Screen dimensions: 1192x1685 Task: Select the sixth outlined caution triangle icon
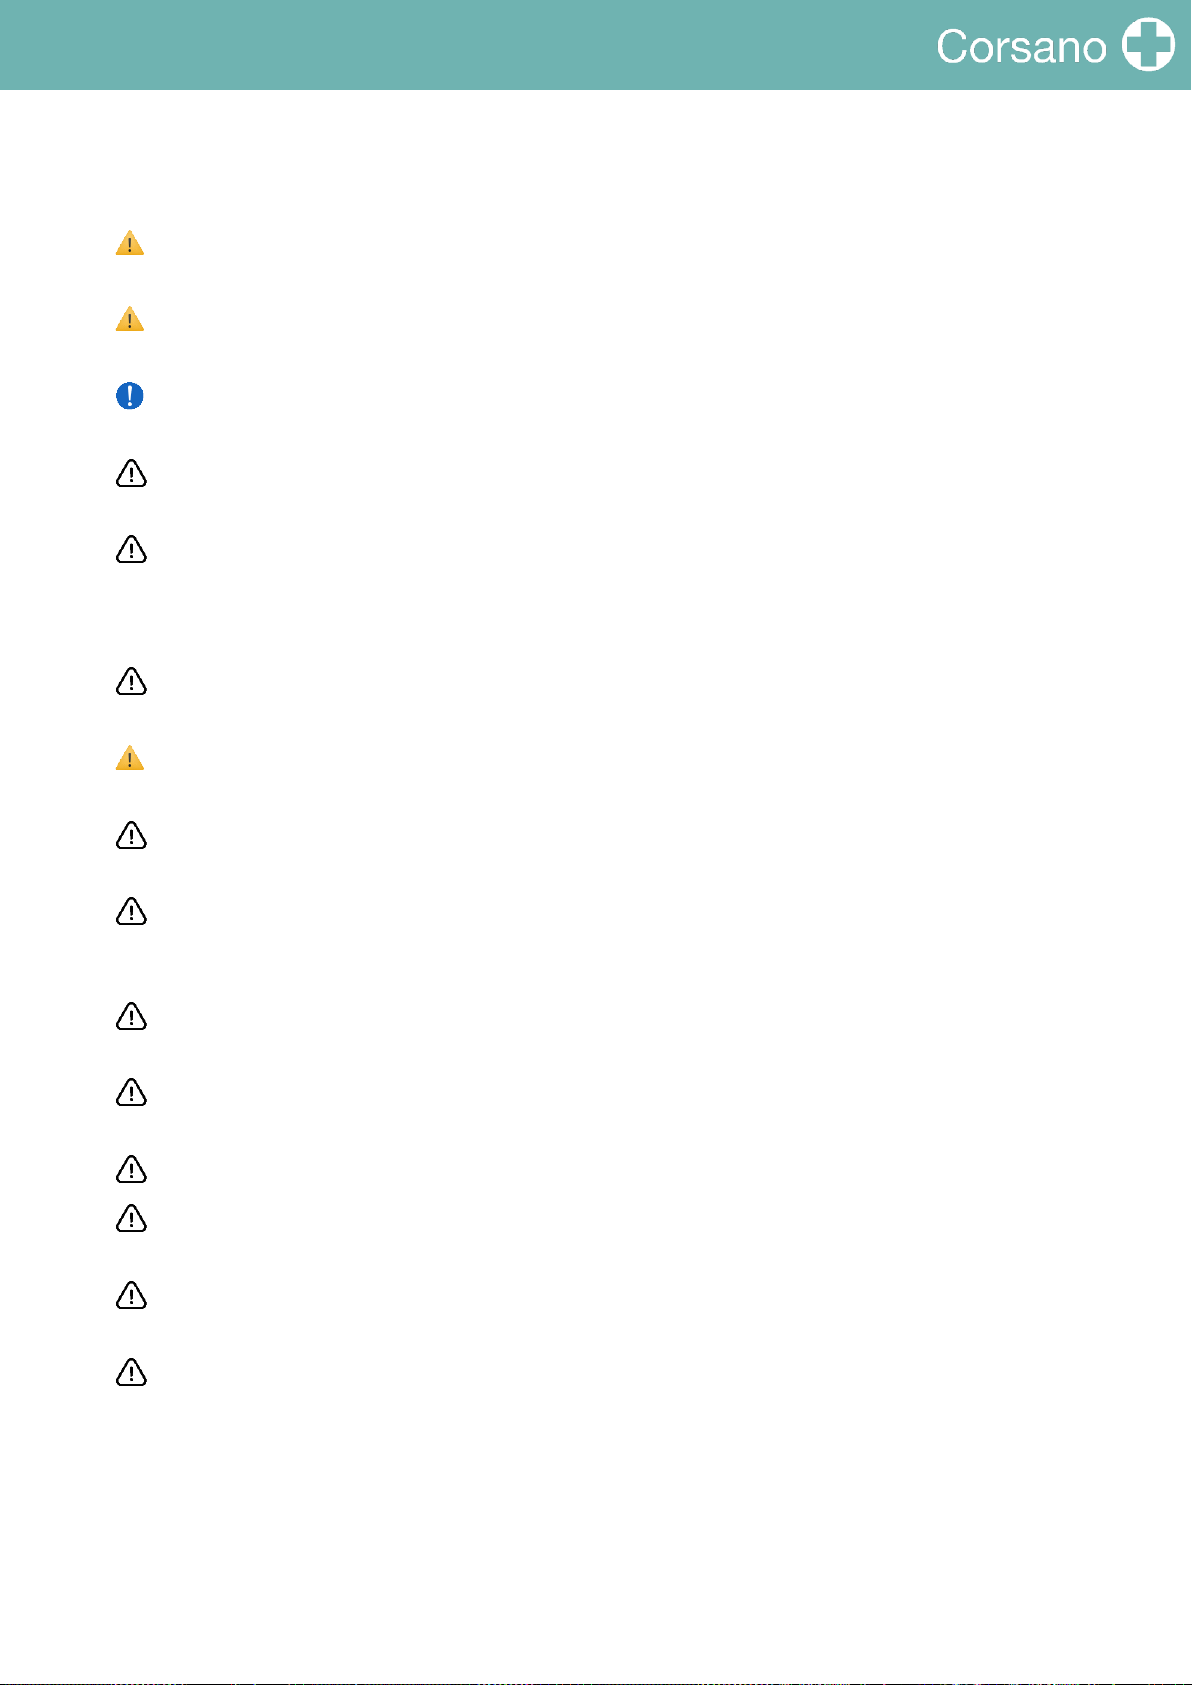[131, 1017]
